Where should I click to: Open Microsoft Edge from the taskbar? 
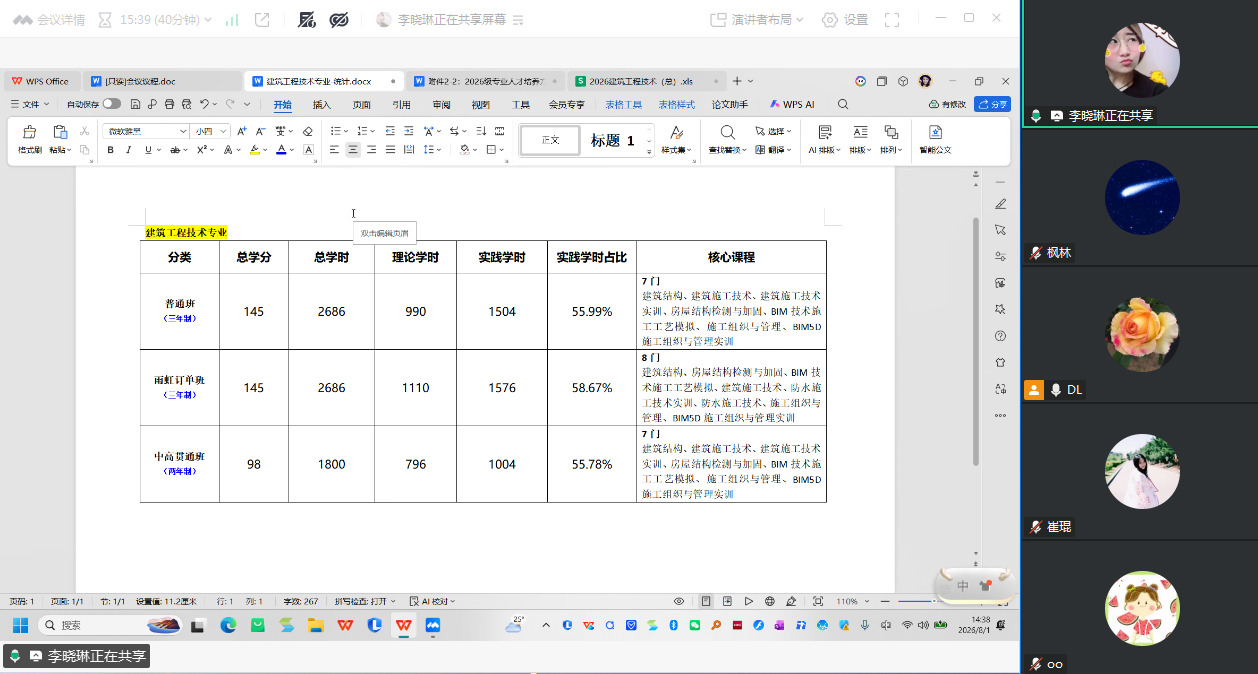[x=227, y=625]
